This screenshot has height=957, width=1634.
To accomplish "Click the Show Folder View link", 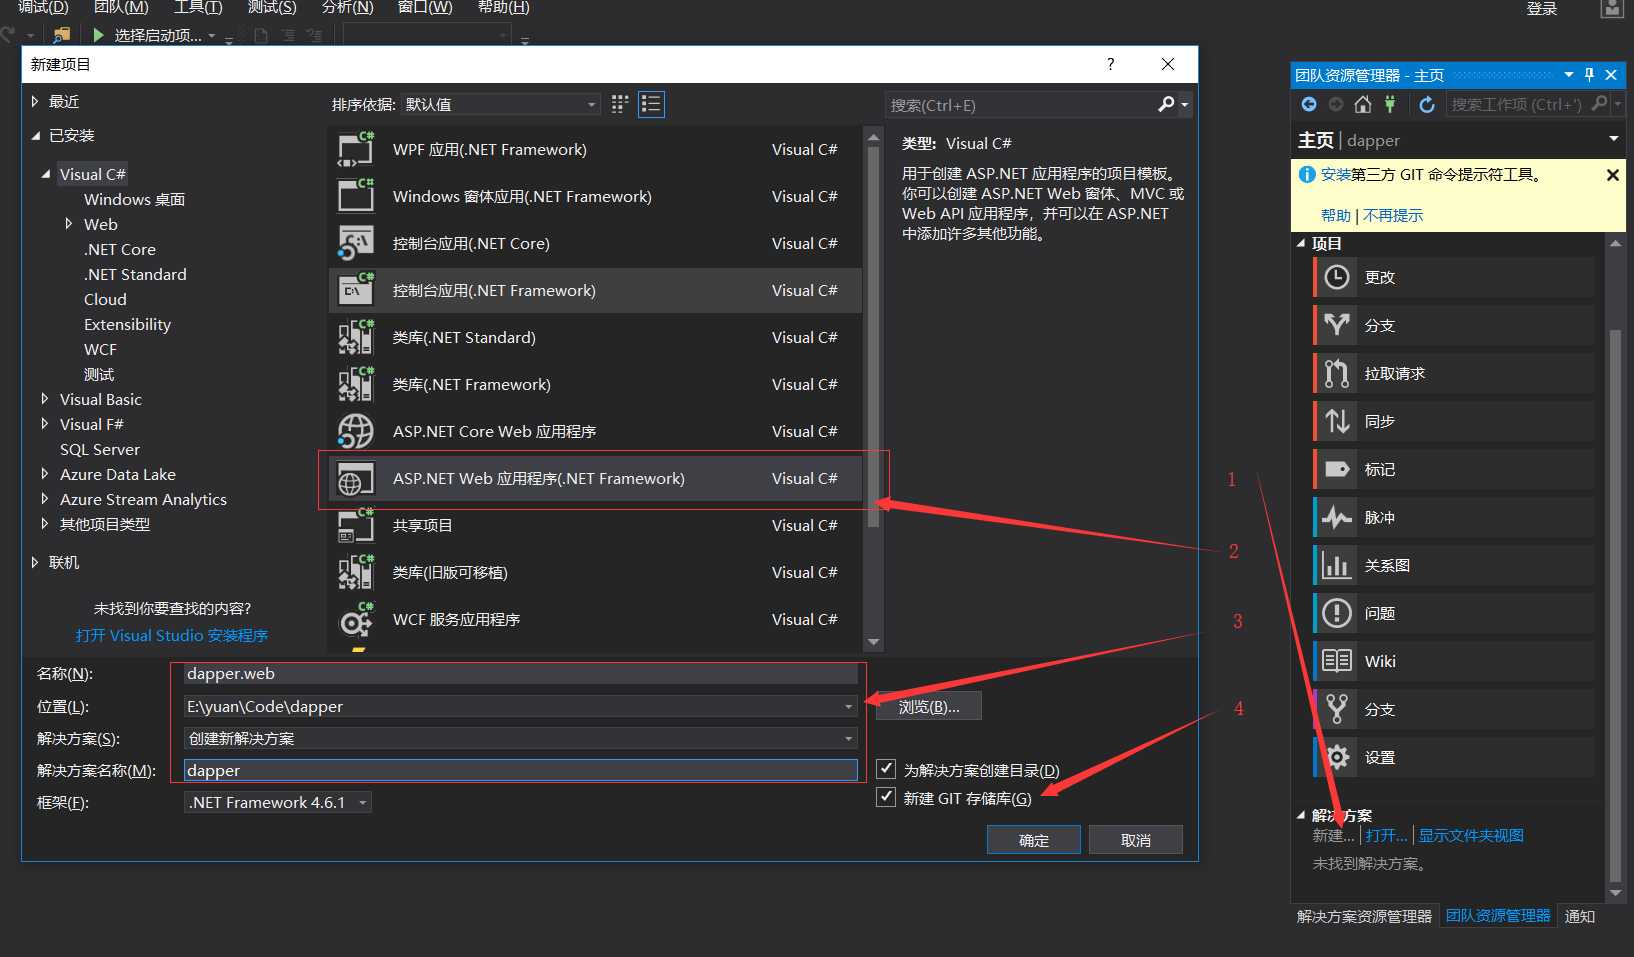I will 1471,835.
